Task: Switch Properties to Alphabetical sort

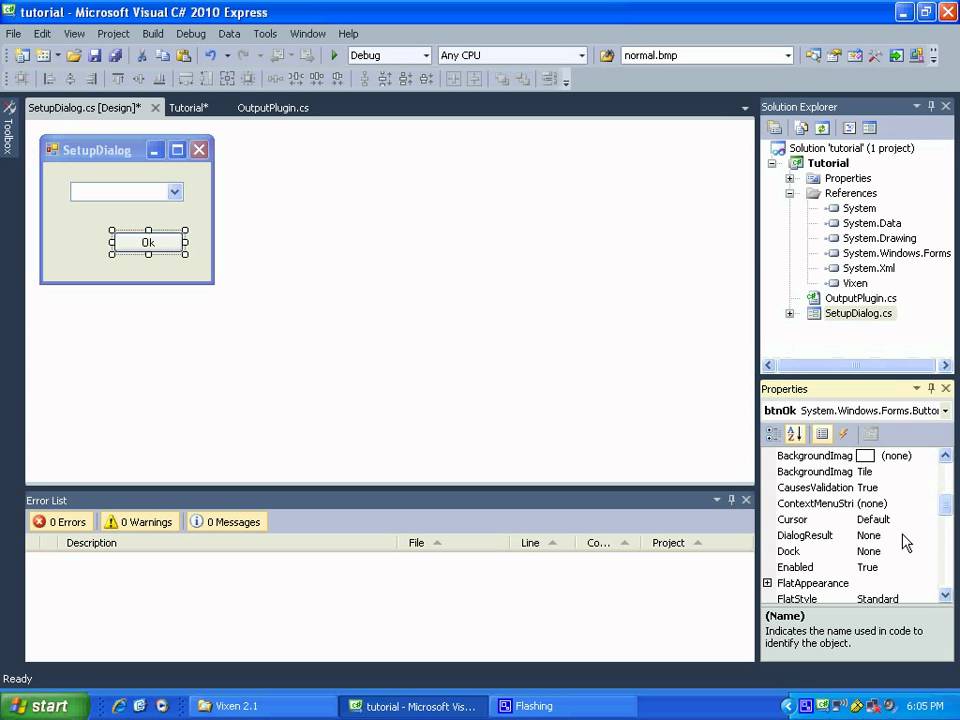Action: point(795,434)
